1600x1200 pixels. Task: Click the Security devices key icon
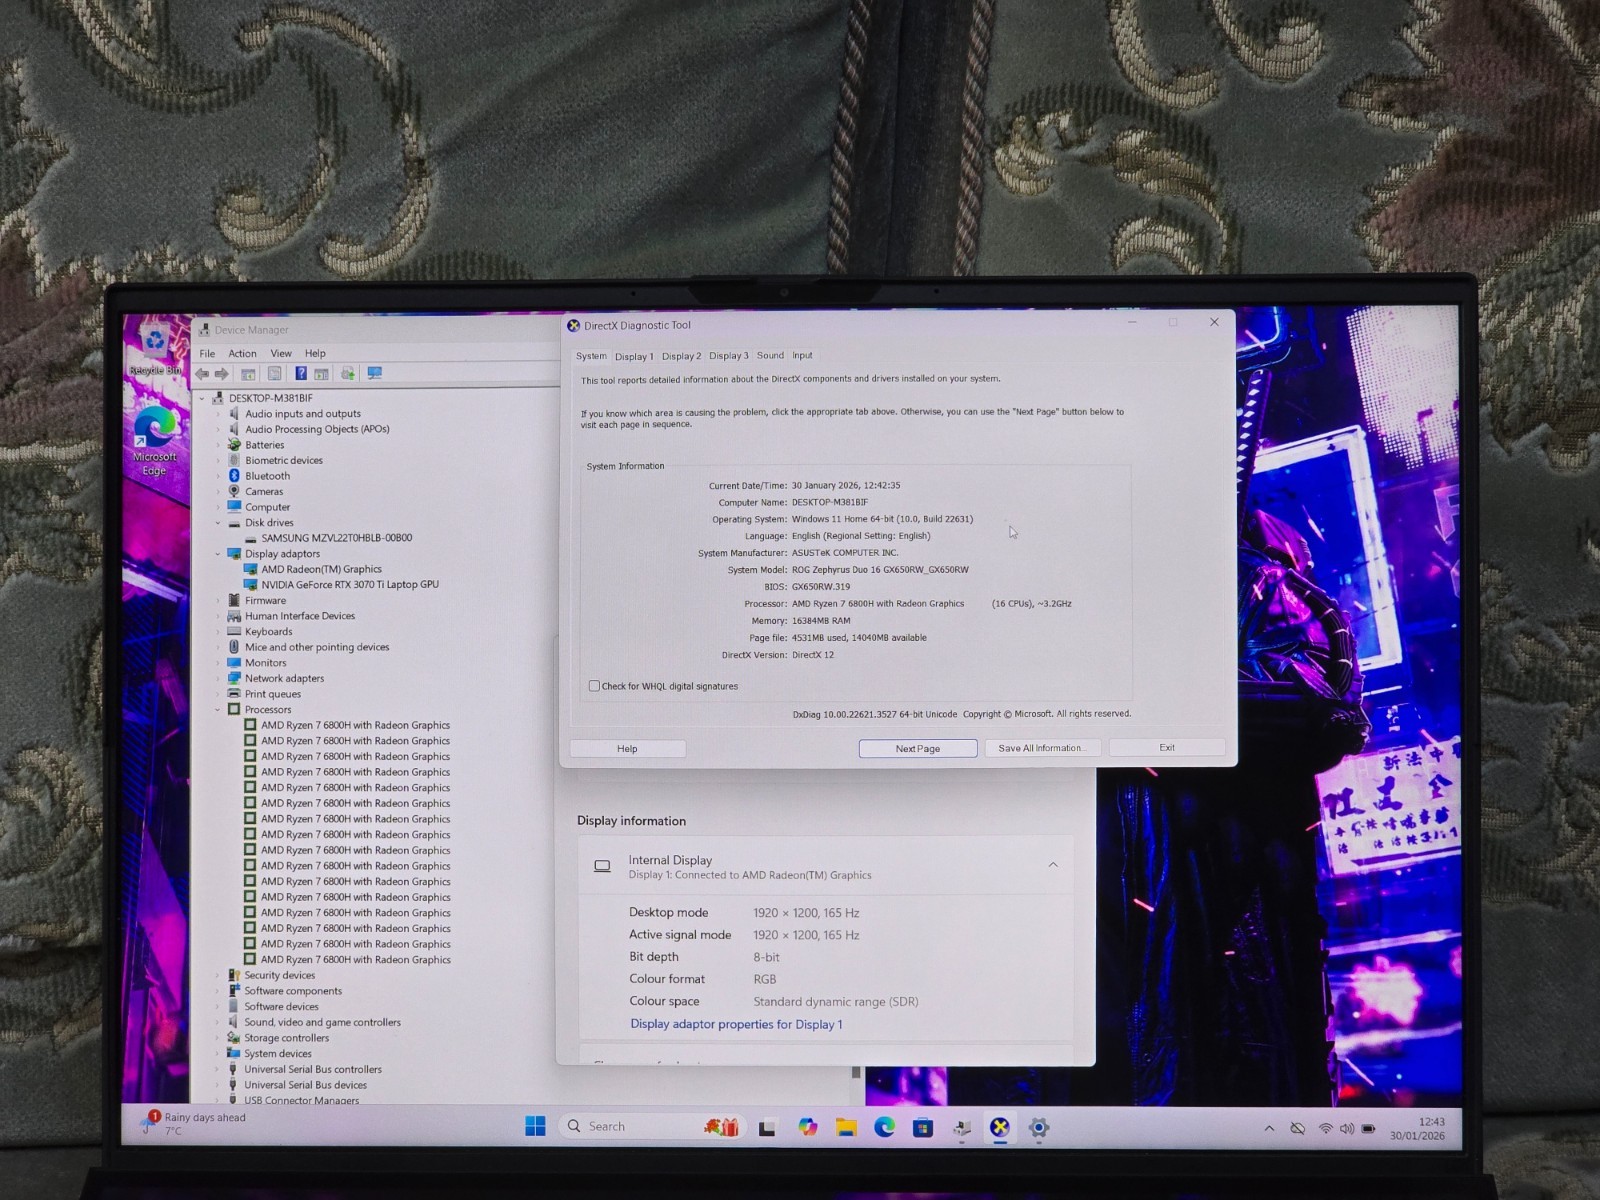tap(234, 975)
